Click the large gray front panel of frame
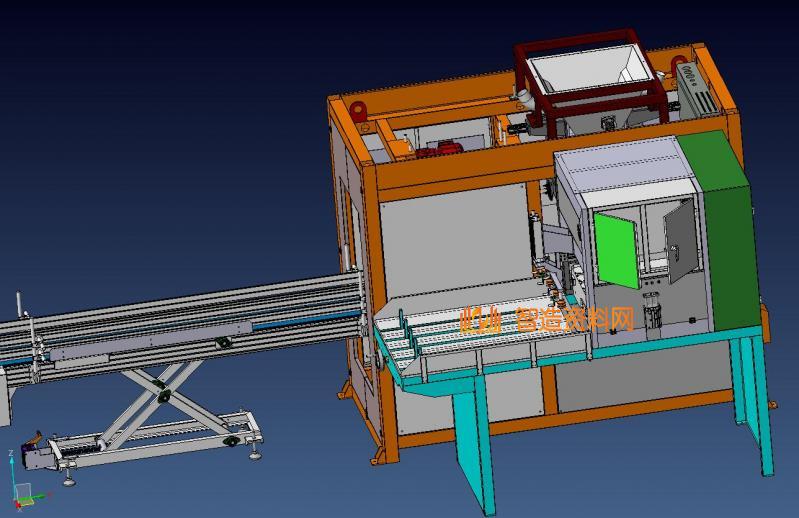Viewport: 799px width, 518px height. coord(450,250)
